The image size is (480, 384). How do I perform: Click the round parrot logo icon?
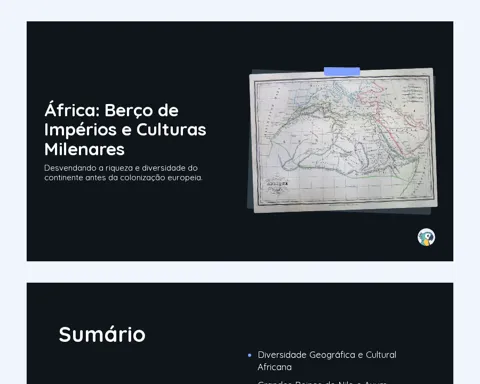coord(426,237)
